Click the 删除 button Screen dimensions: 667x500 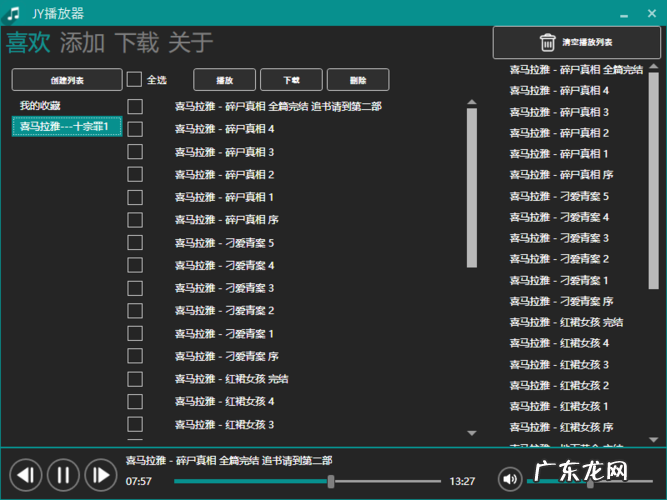point(358,80)
